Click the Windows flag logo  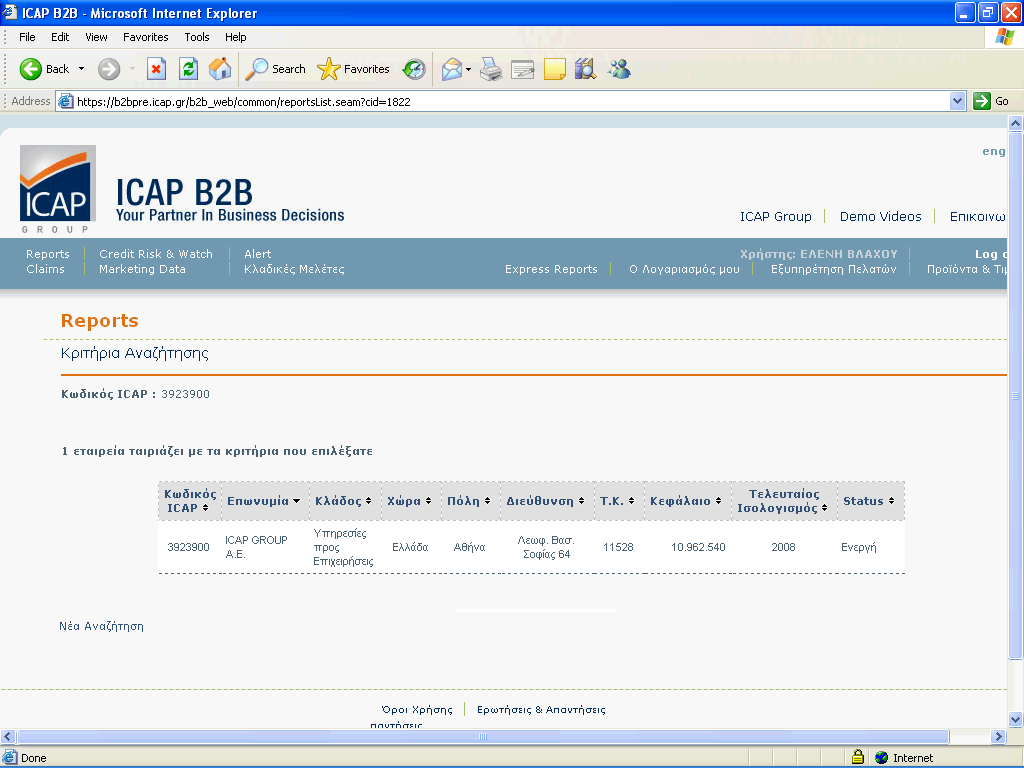pos(1004,37)
